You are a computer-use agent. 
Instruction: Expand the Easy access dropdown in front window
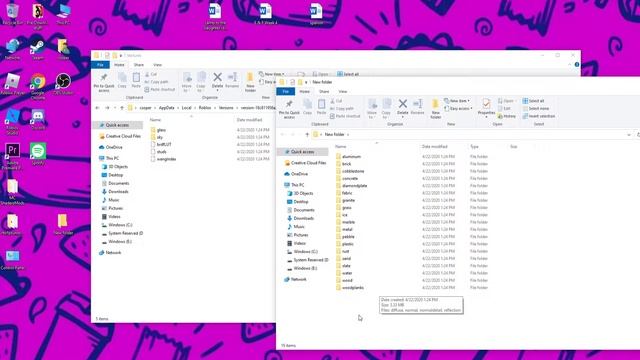tap(458, 109)
